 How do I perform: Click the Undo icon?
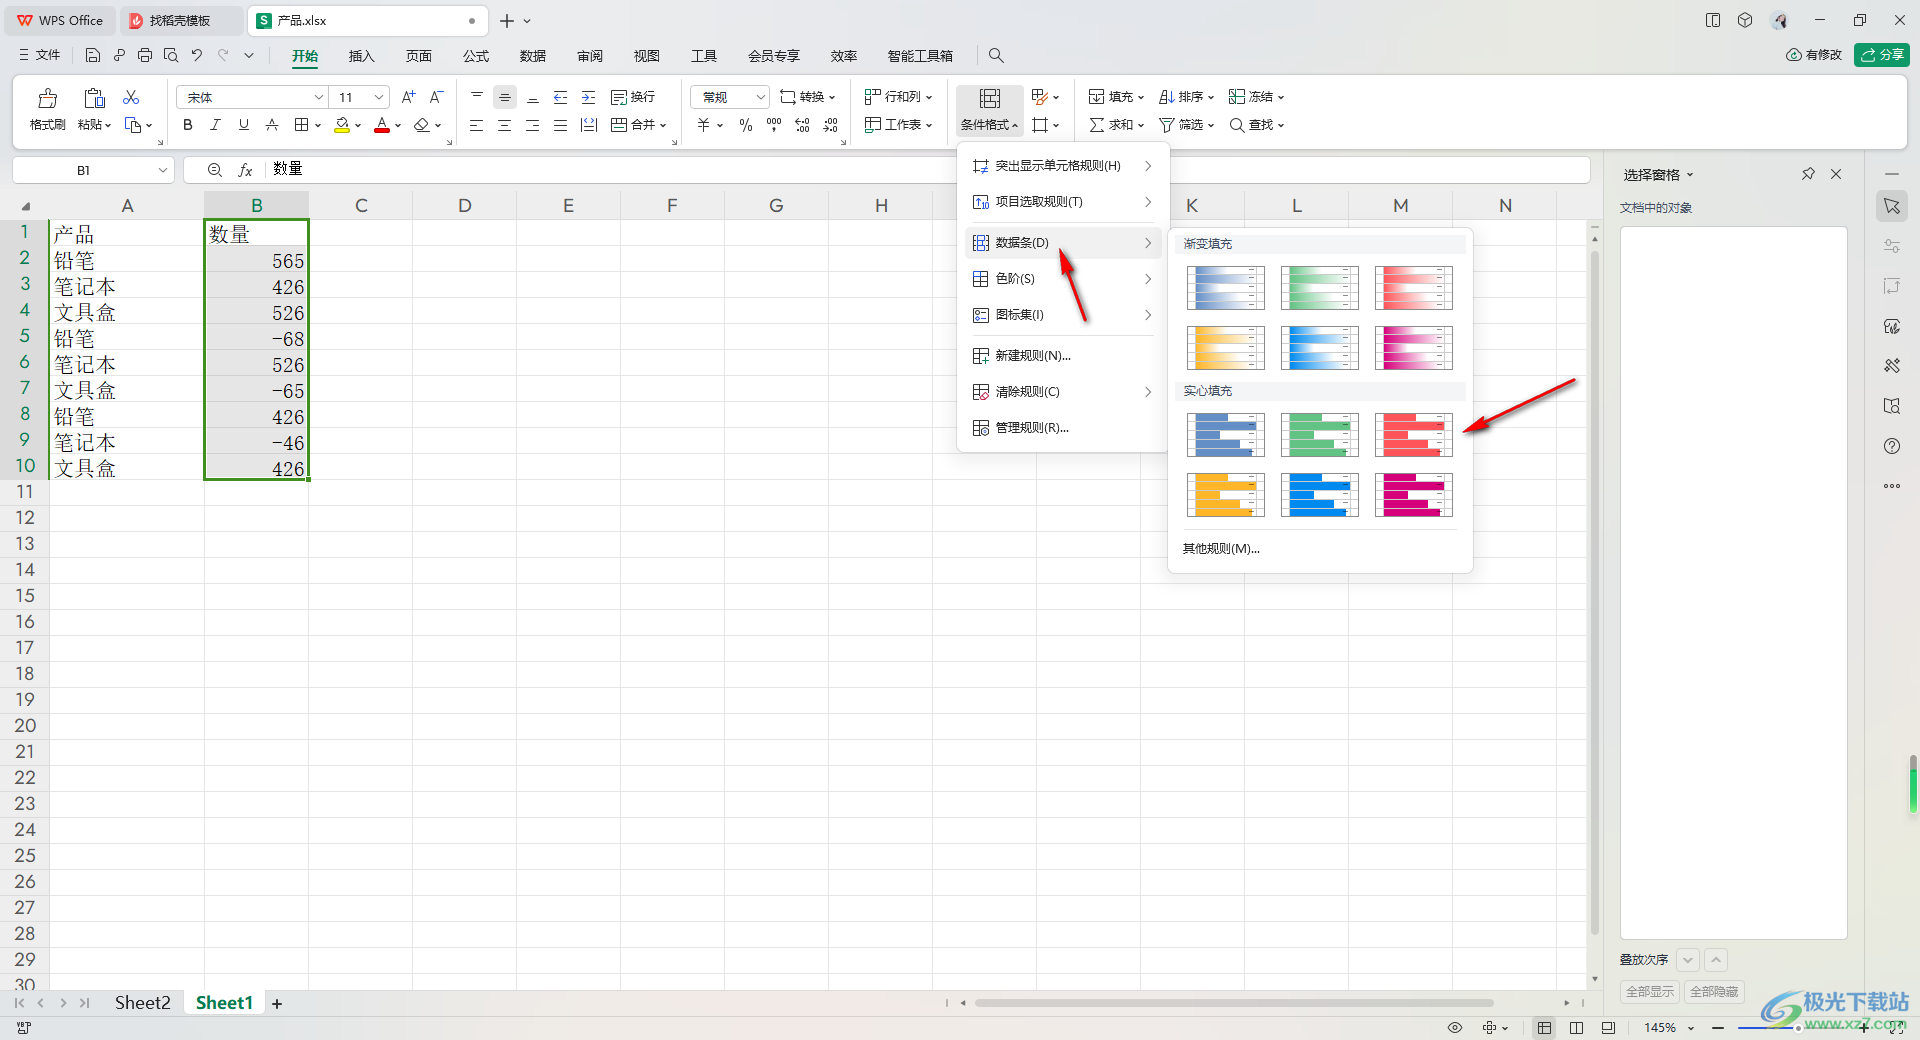pos(197,55)
